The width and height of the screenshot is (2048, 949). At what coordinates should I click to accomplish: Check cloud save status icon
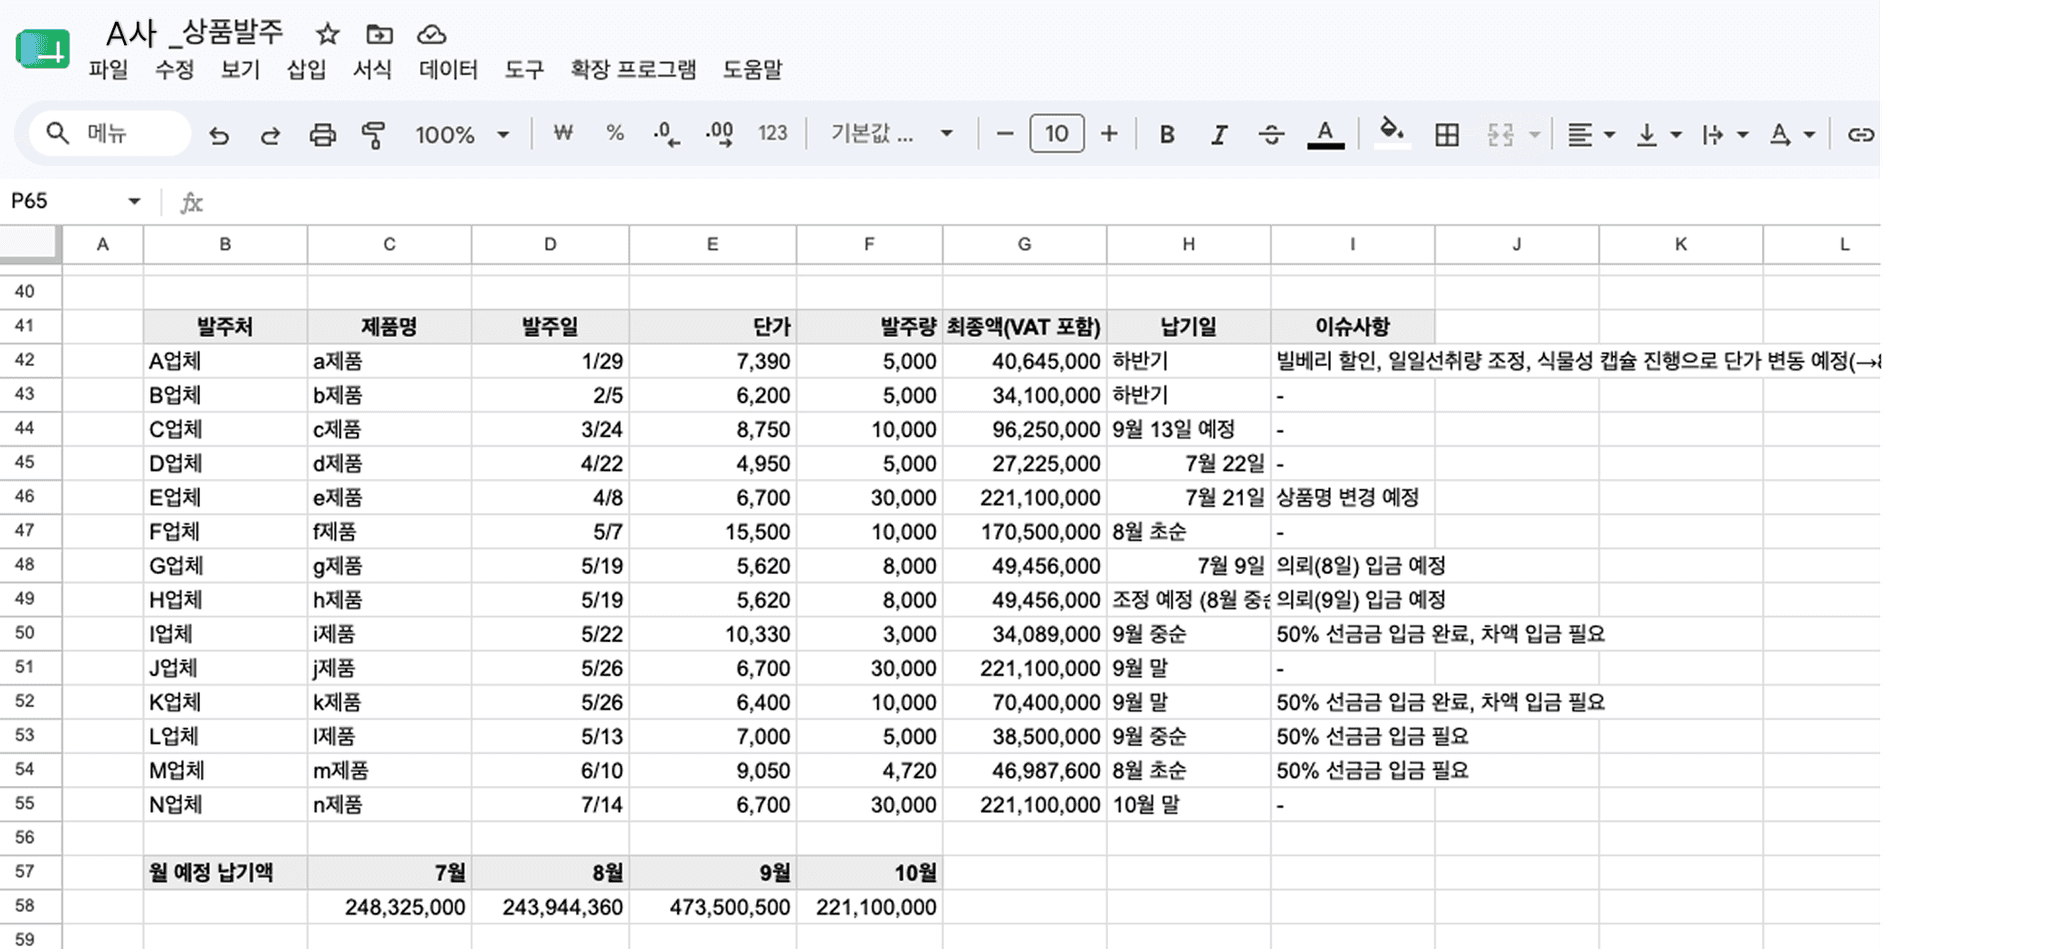point(431,34)
